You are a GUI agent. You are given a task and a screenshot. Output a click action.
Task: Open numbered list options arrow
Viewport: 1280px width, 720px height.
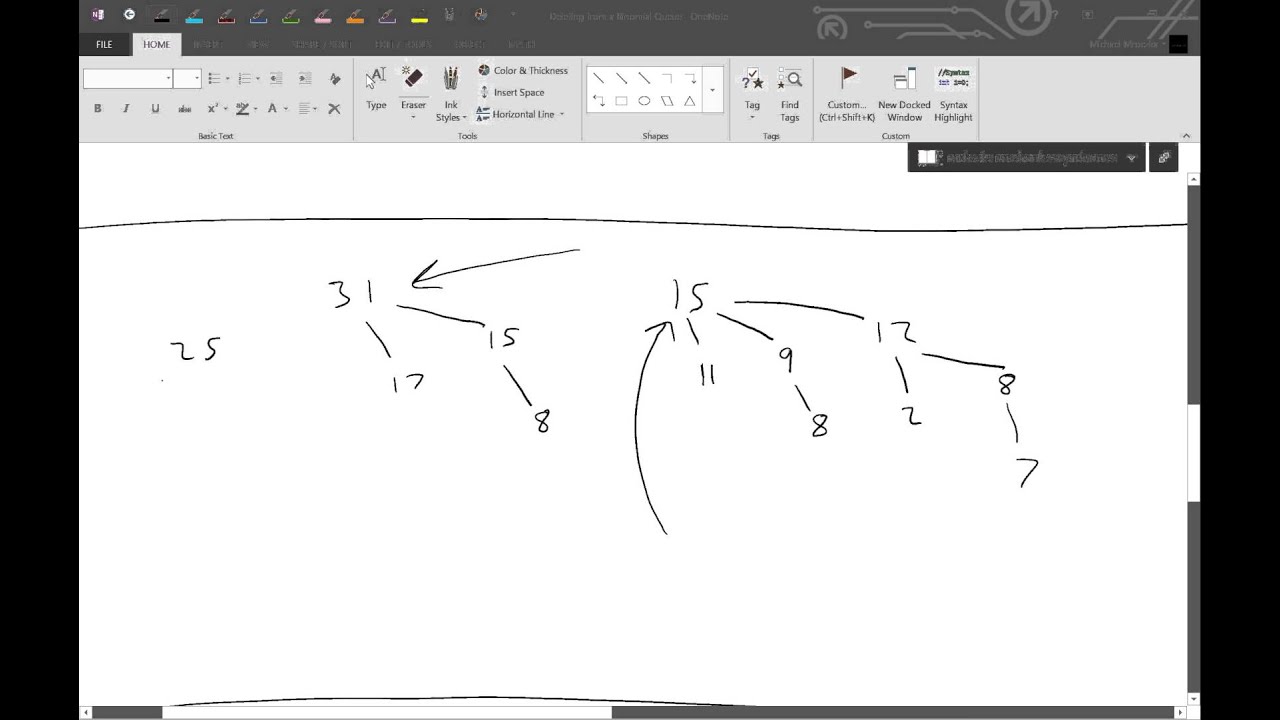(257, 79)
